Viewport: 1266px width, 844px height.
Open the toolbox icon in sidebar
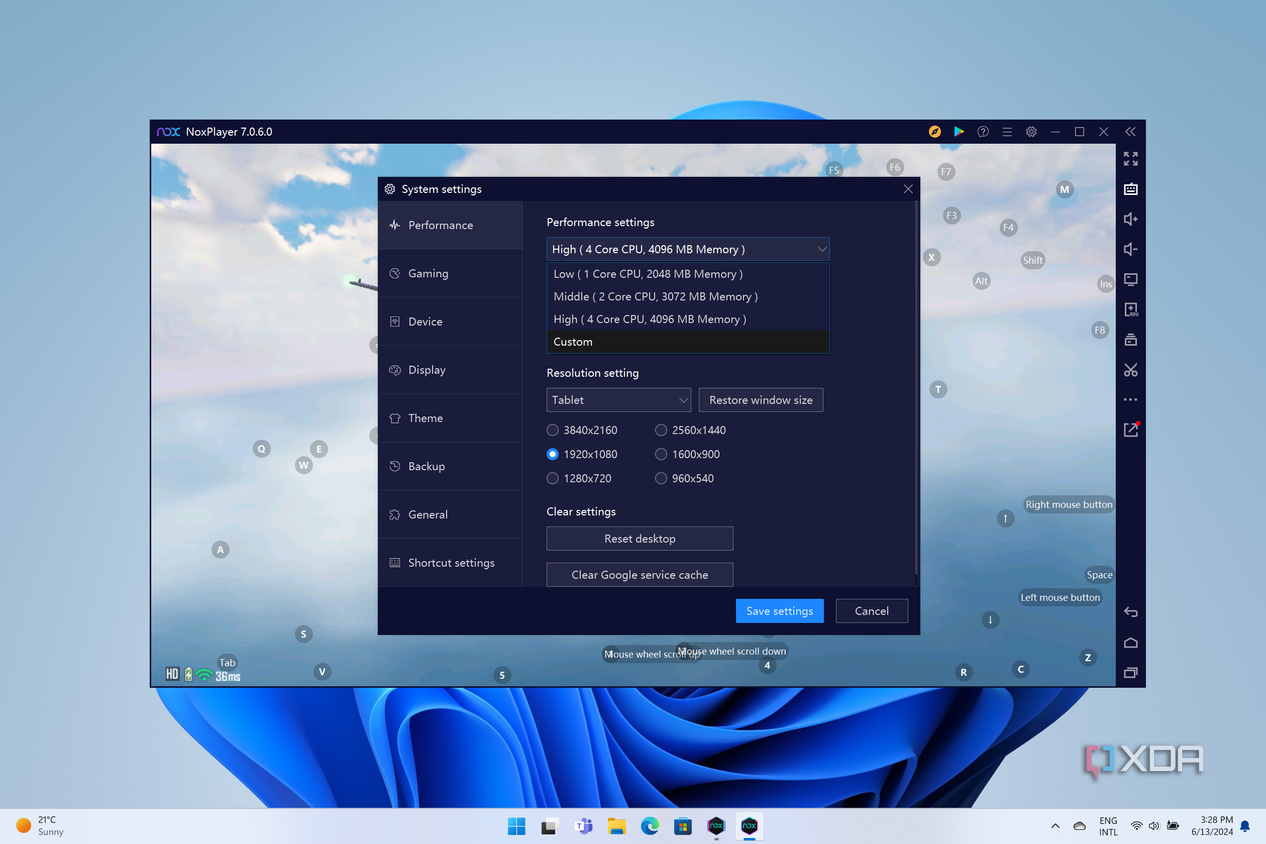click(1130, 340)
